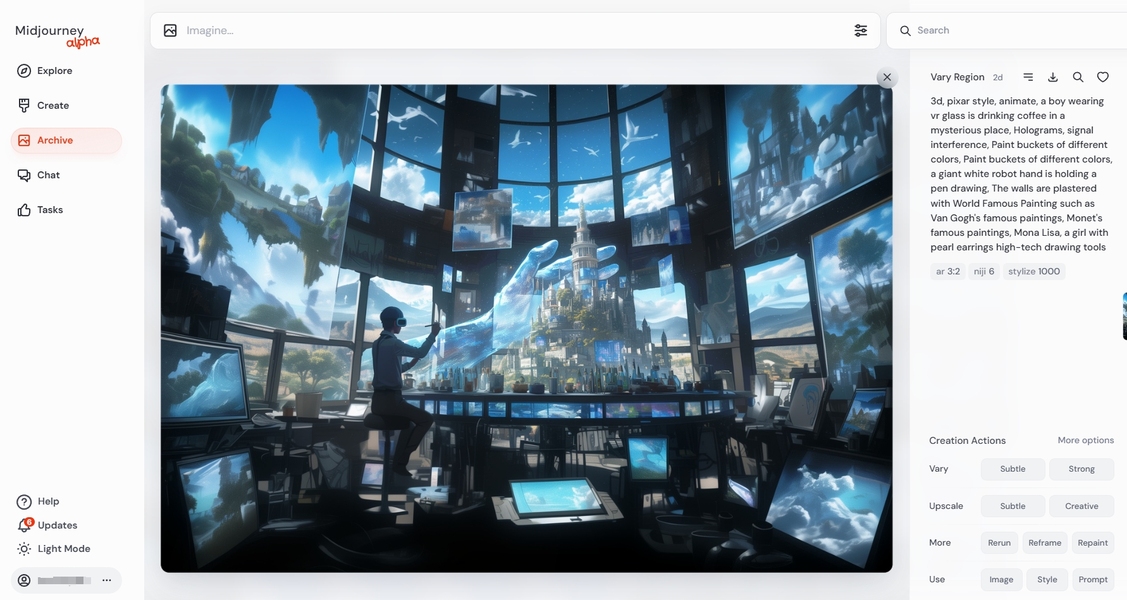The height and width of the screenshot is (600, 1127).
Task: Click the Reframe button
Action: (1044, 543)
